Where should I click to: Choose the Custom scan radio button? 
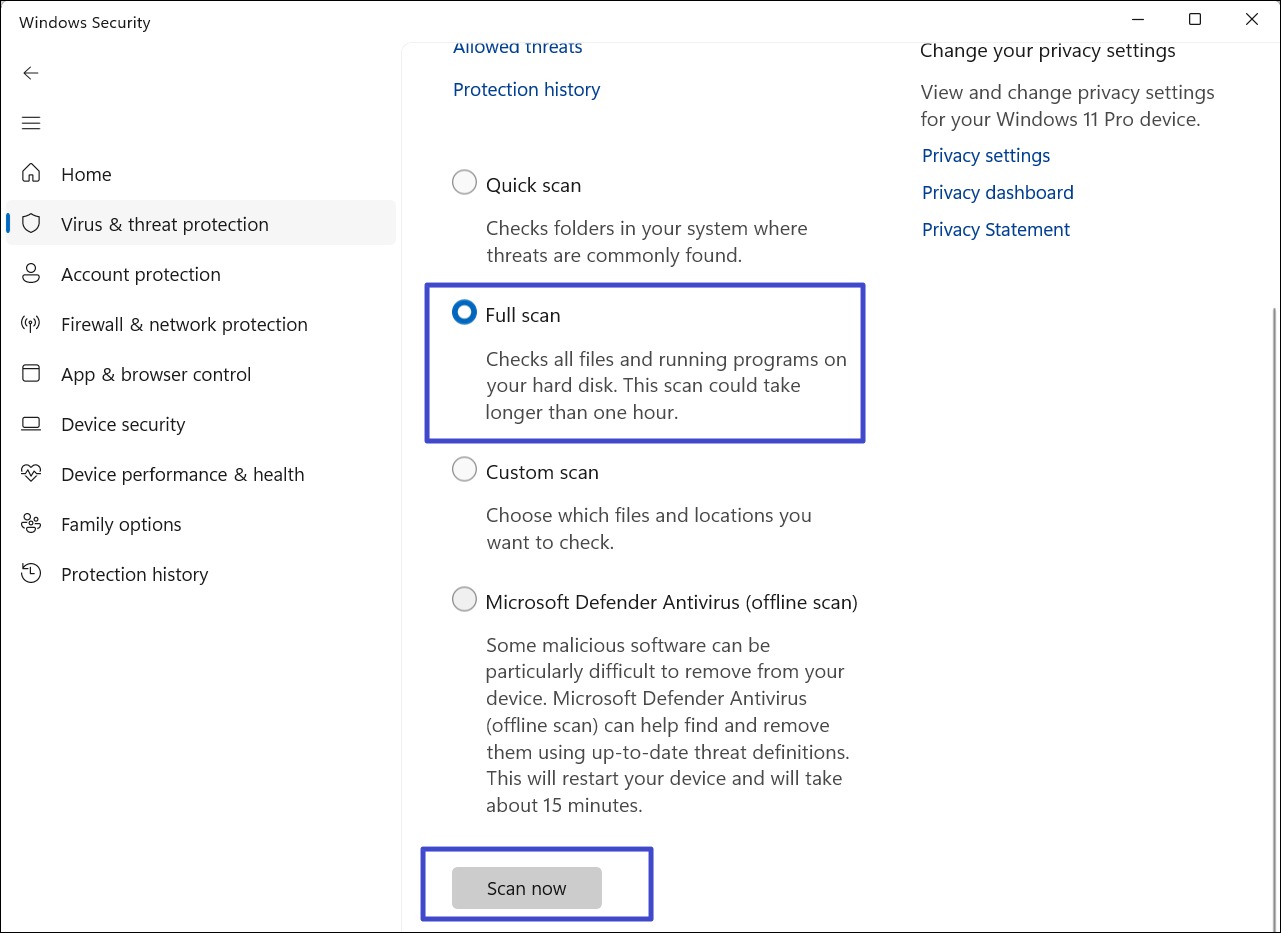pyautogui.click(x=464, y=470)
